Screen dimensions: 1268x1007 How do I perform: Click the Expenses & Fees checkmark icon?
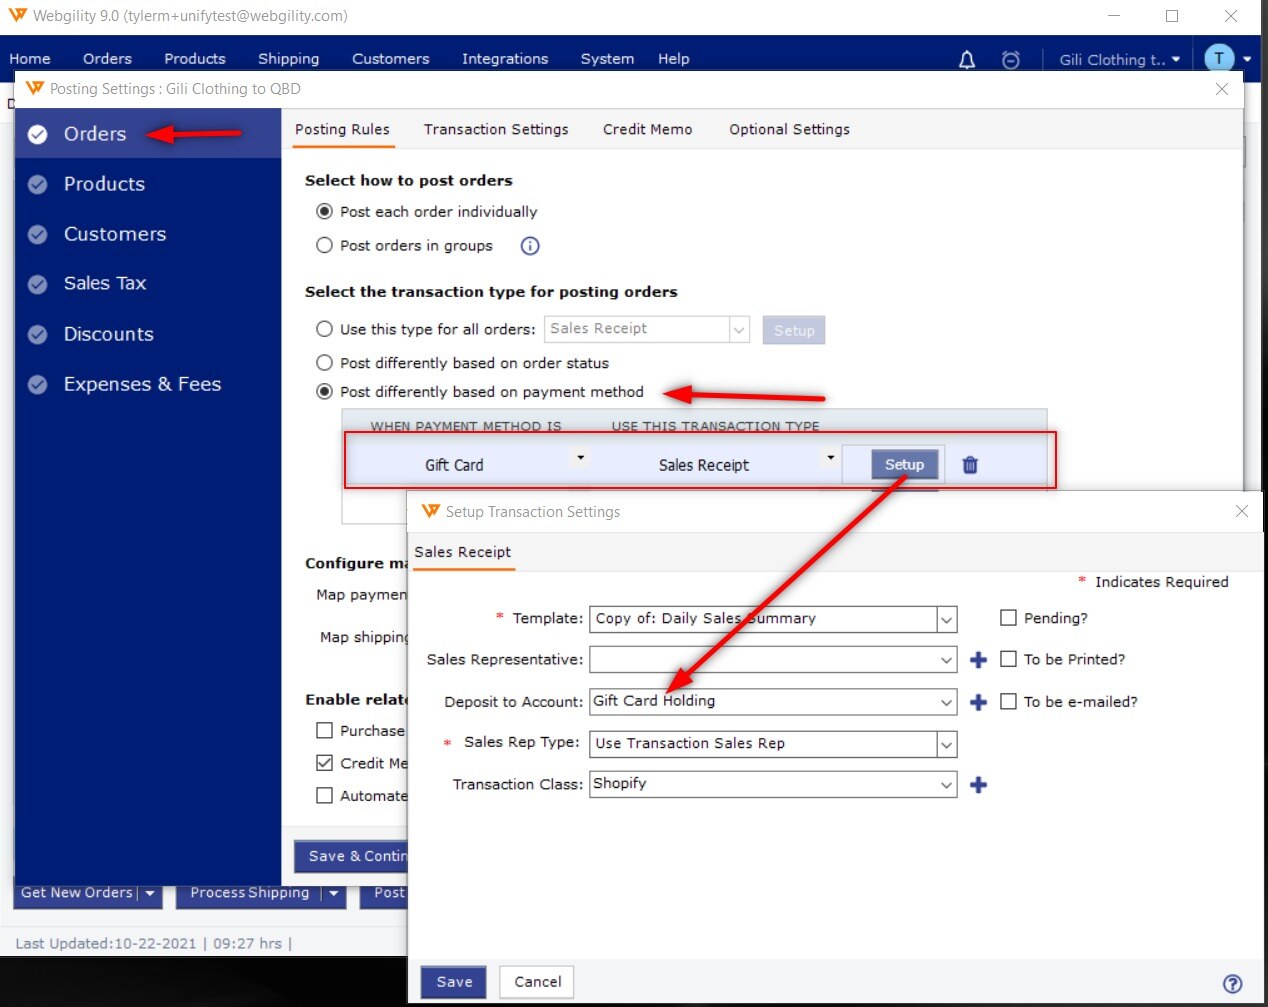[38, 384]
